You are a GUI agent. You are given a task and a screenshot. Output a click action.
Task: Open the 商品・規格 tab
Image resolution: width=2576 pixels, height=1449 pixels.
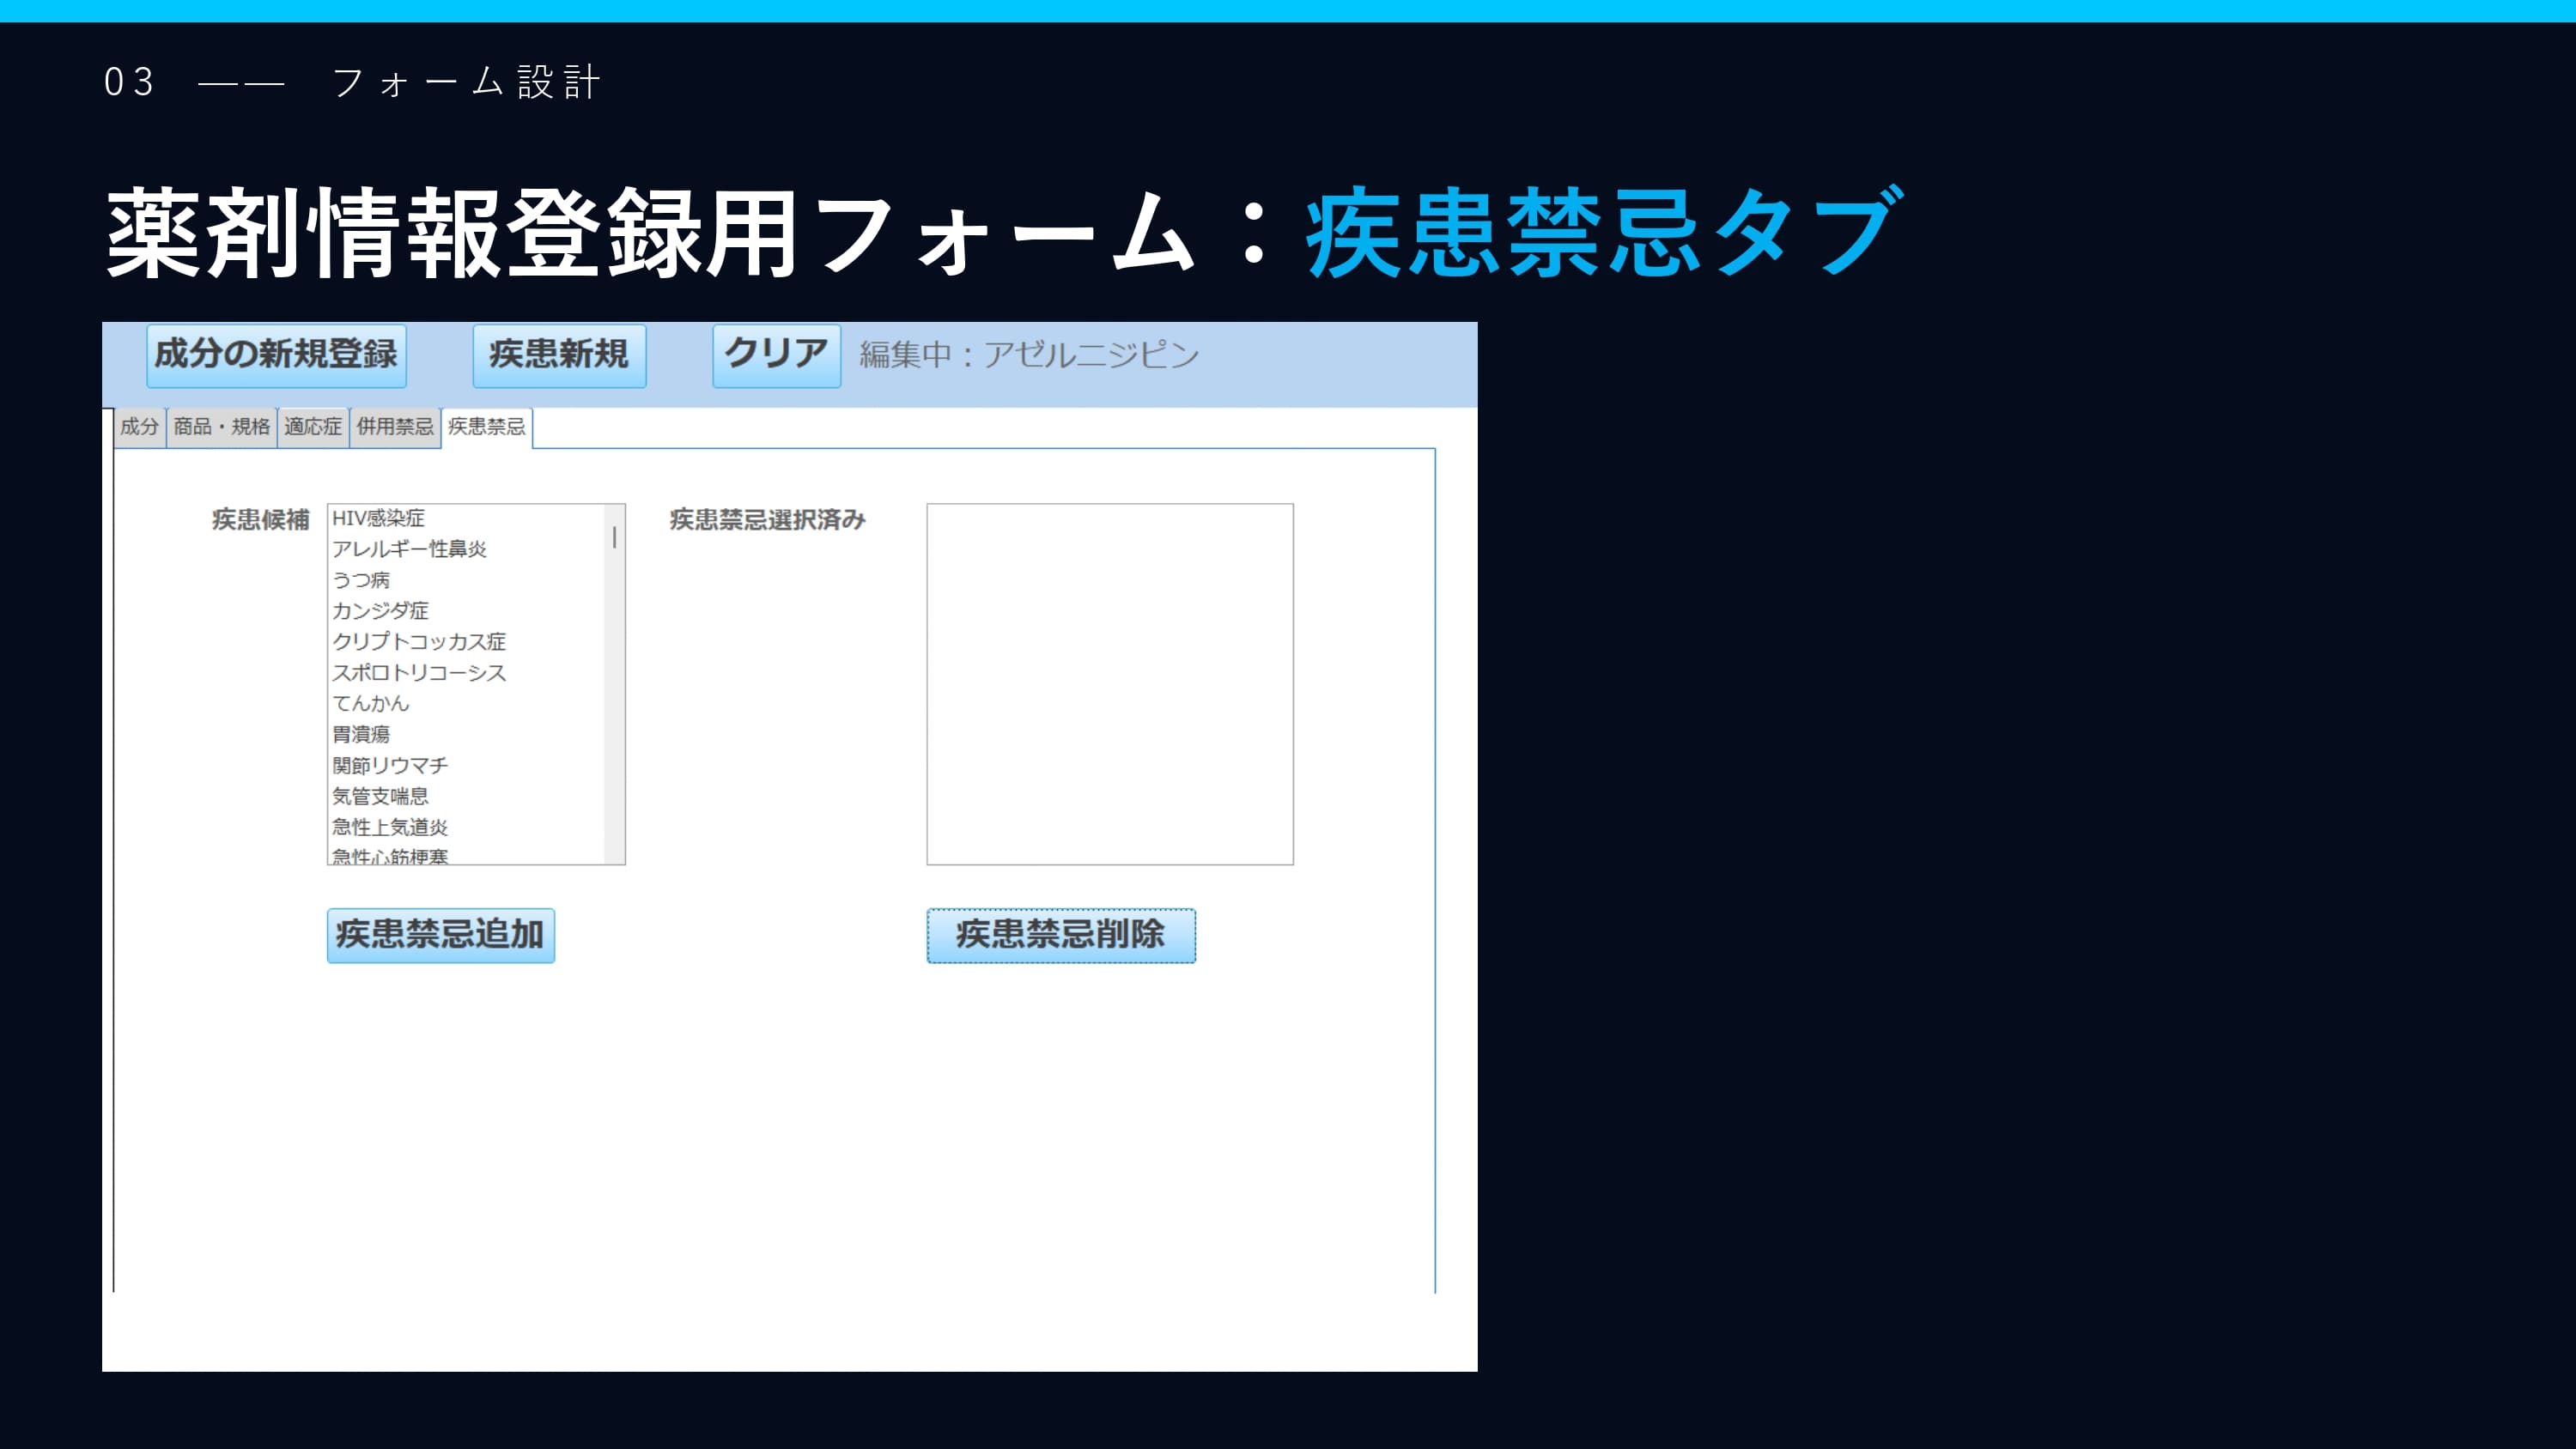click(221, 427)
